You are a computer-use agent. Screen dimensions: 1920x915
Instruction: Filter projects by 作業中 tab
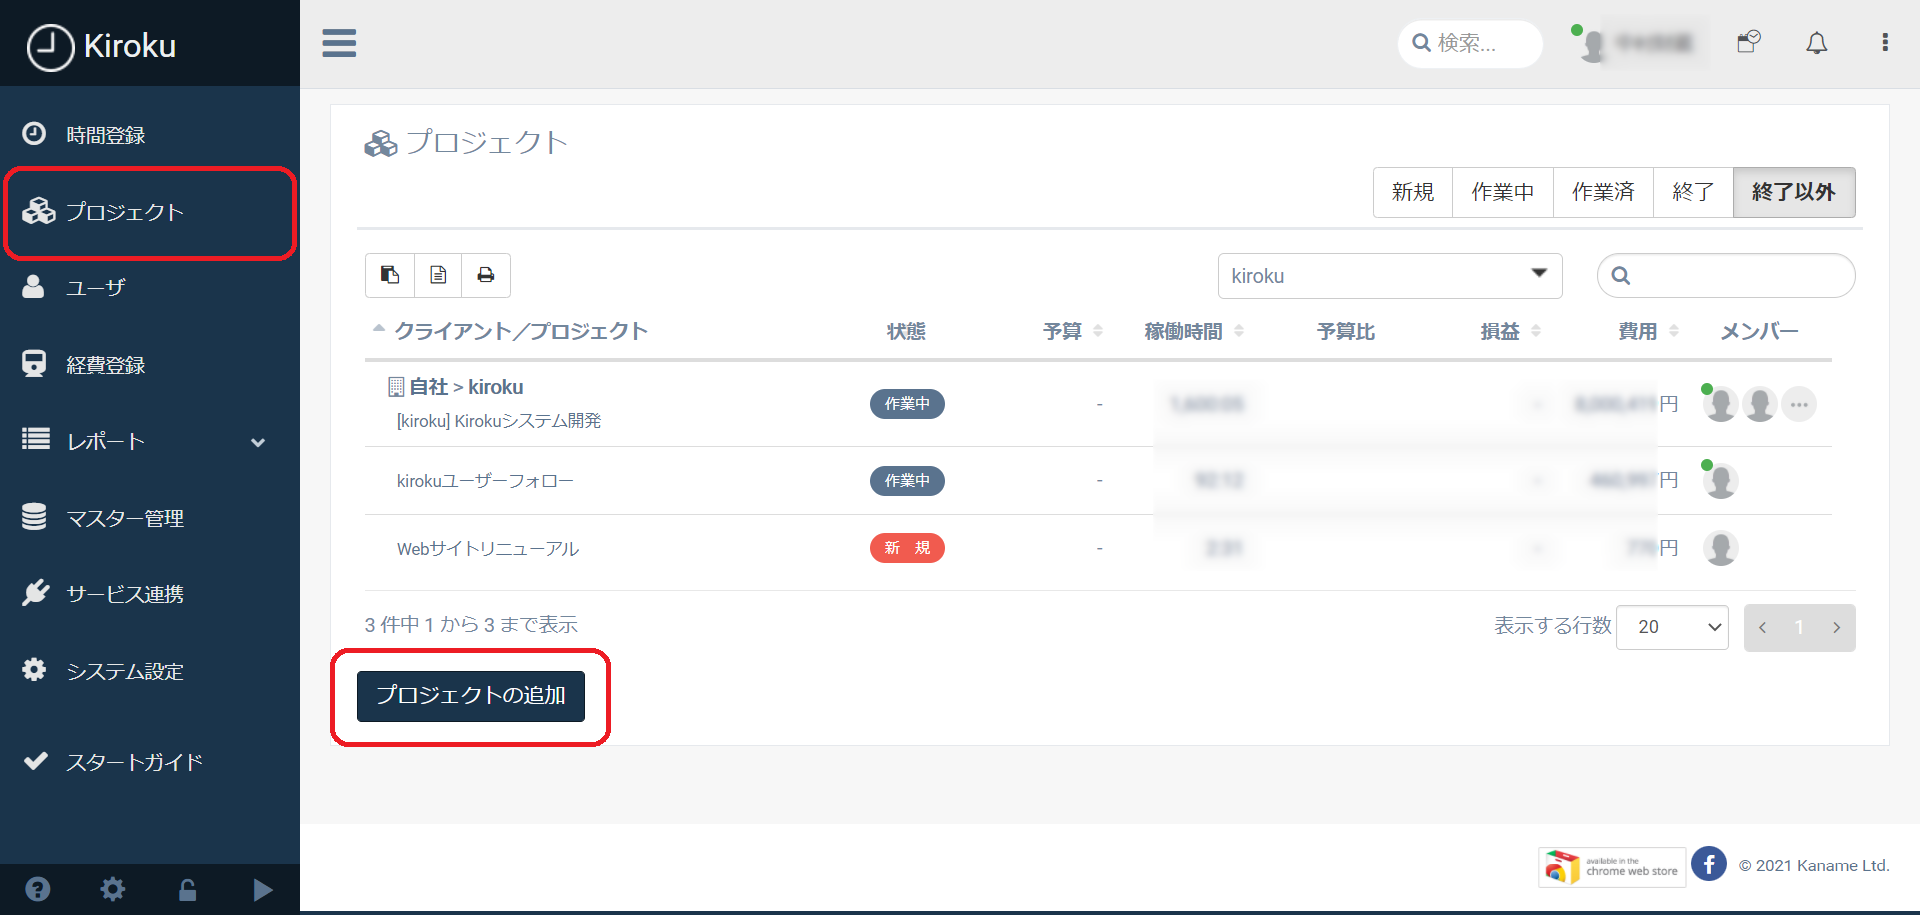tap(1503, 192)
